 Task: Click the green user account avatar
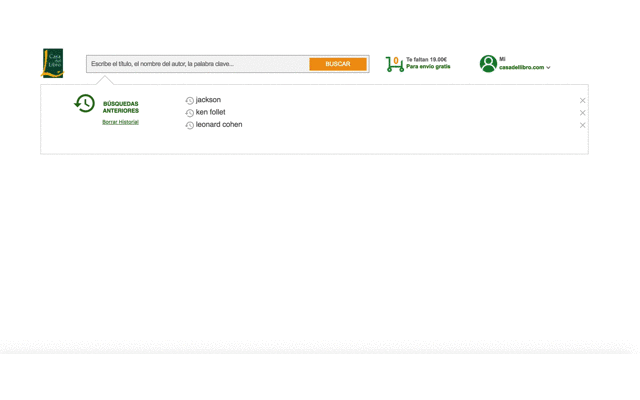coord(488,64)
